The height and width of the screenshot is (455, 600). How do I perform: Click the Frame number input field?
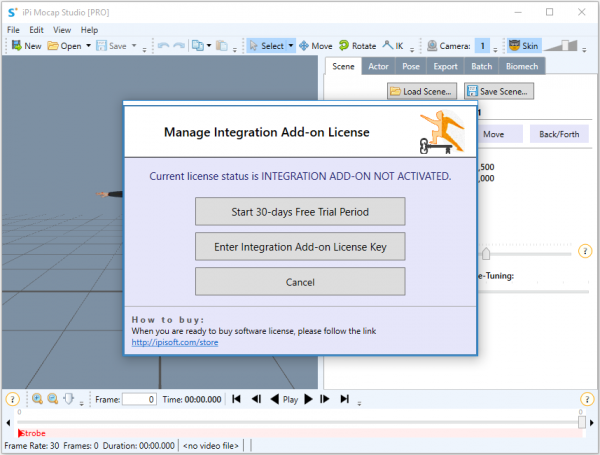[139, 400]
